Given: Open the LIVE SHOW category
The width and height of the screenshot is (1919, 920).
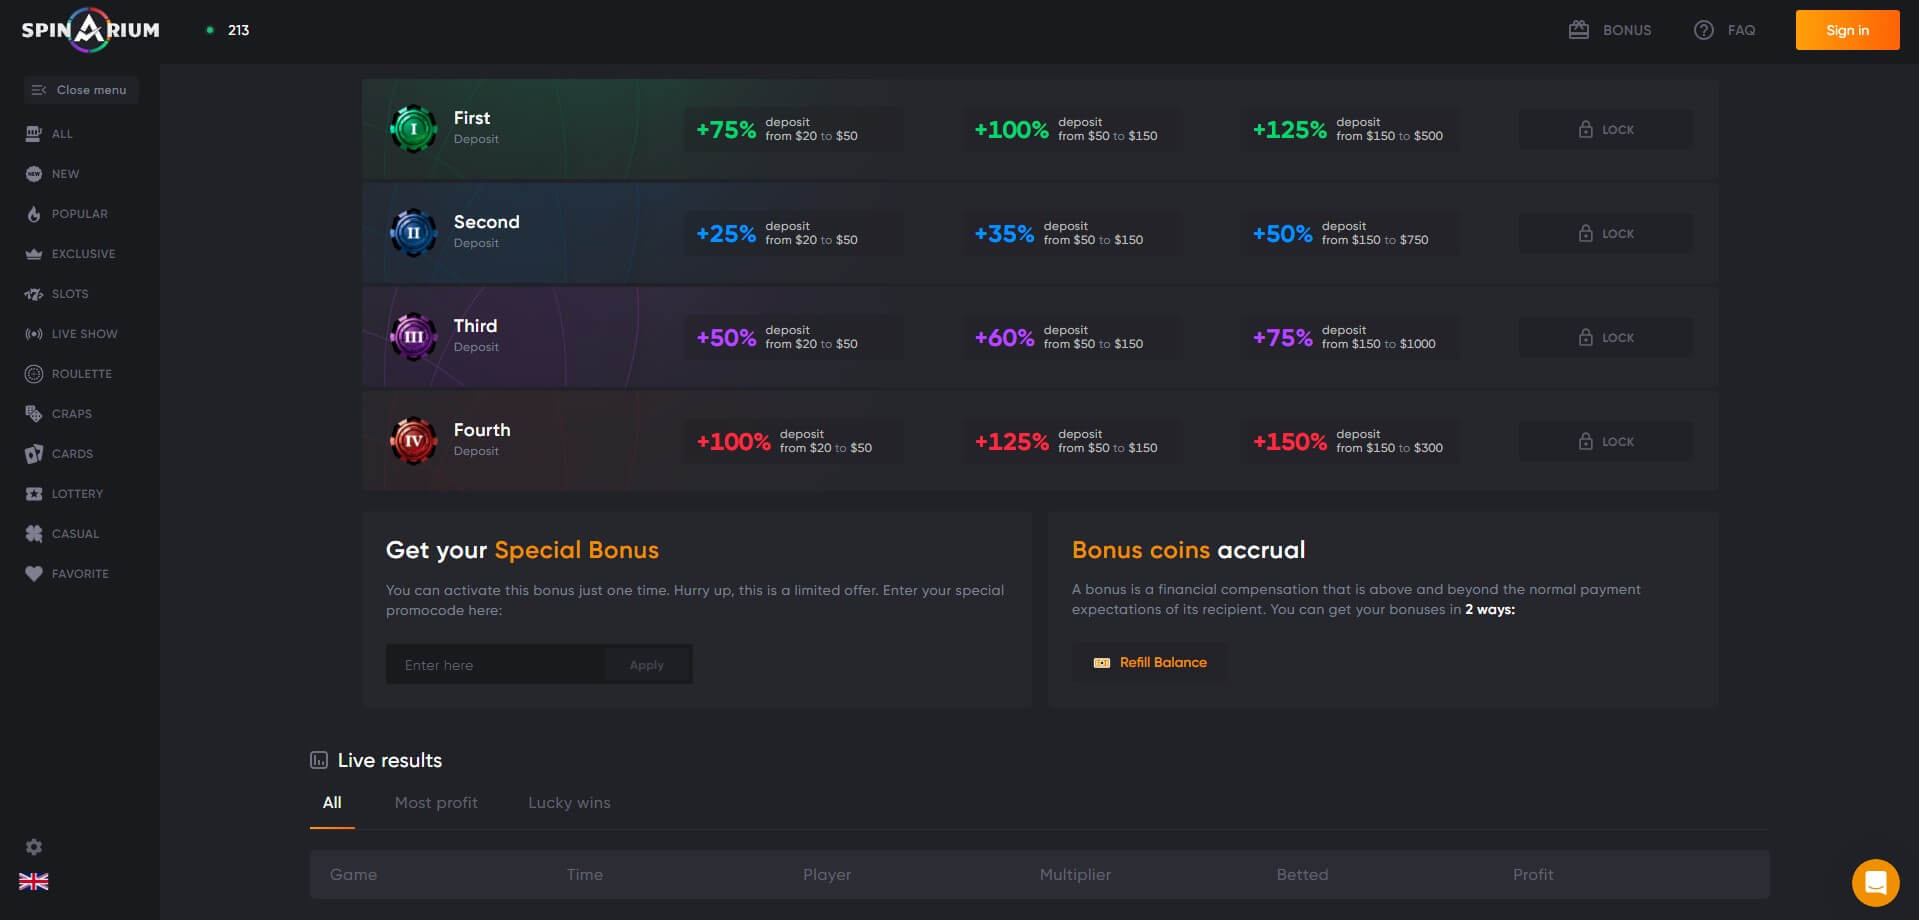Looking at the screenshot, I should tap(72, 334).
